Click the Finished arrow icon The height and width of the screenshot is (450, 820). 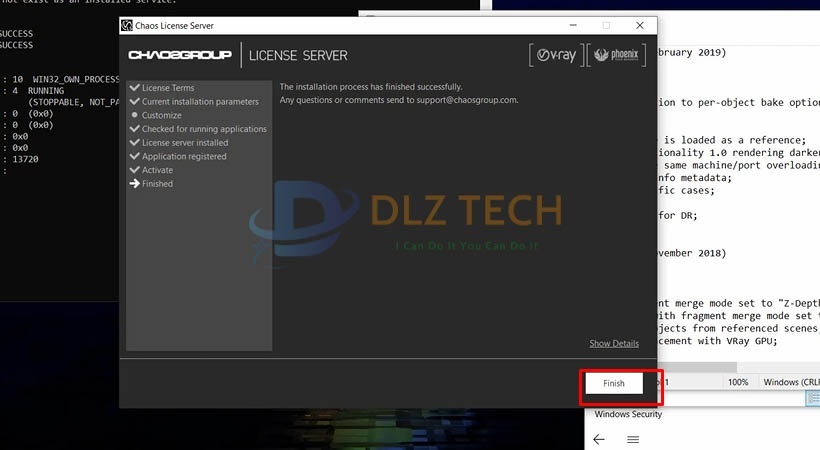(134, 183)
